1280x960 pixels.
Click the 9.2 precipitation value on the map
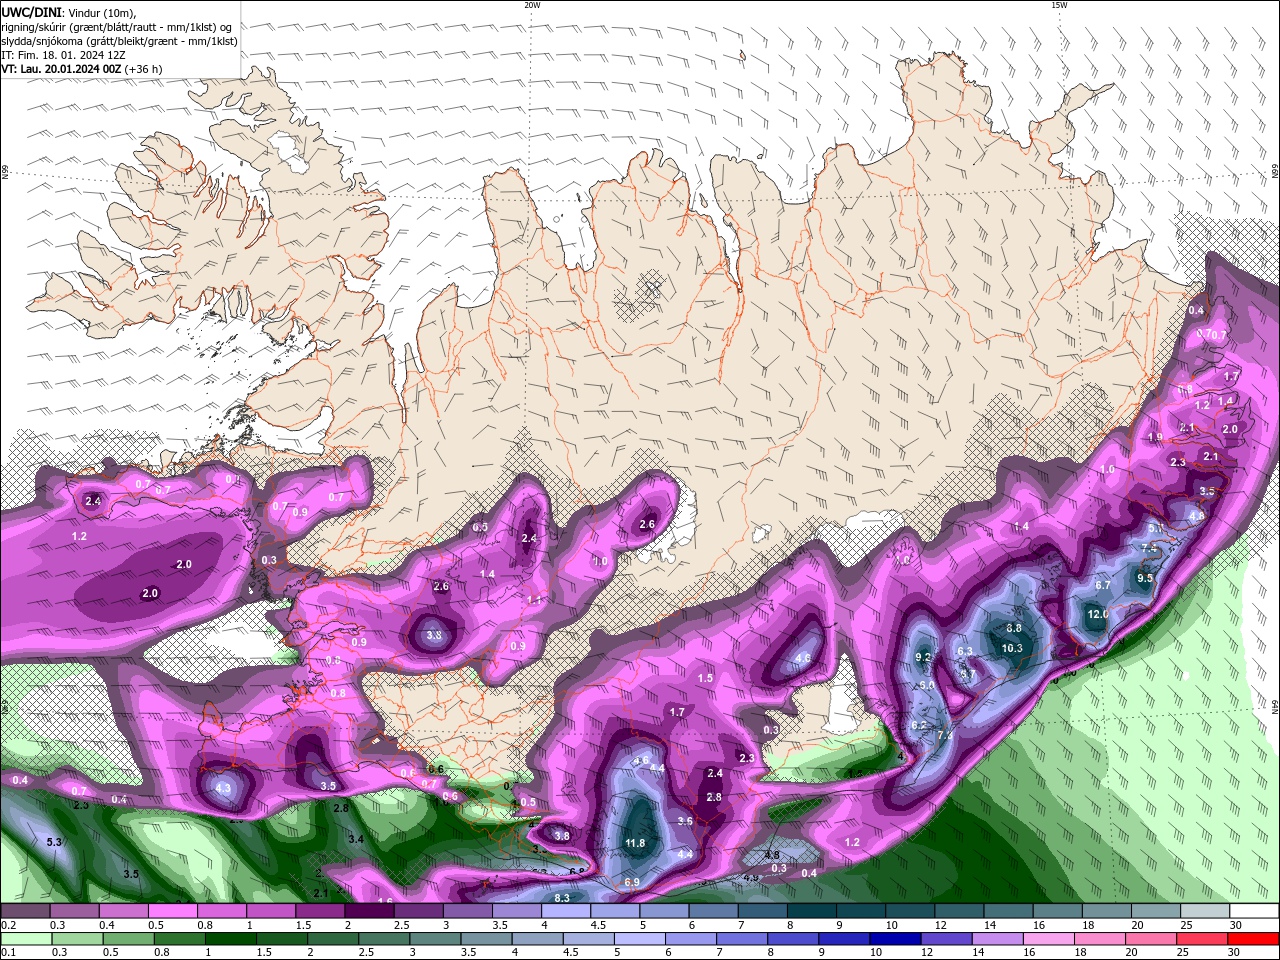pyautogui.click(x=923, y=657)
